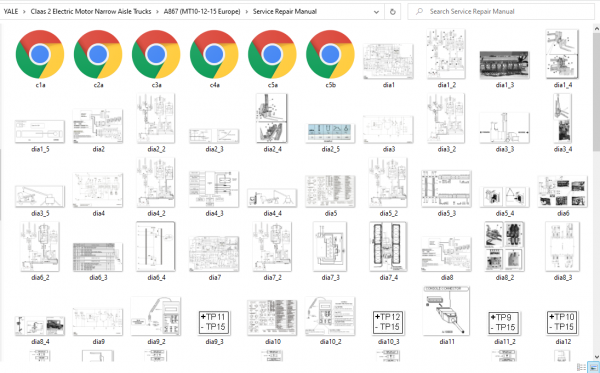Select the dia1_4 image file
Image resolution: width=600 pixels, height=373 pixels.
[x=562, y=54]
